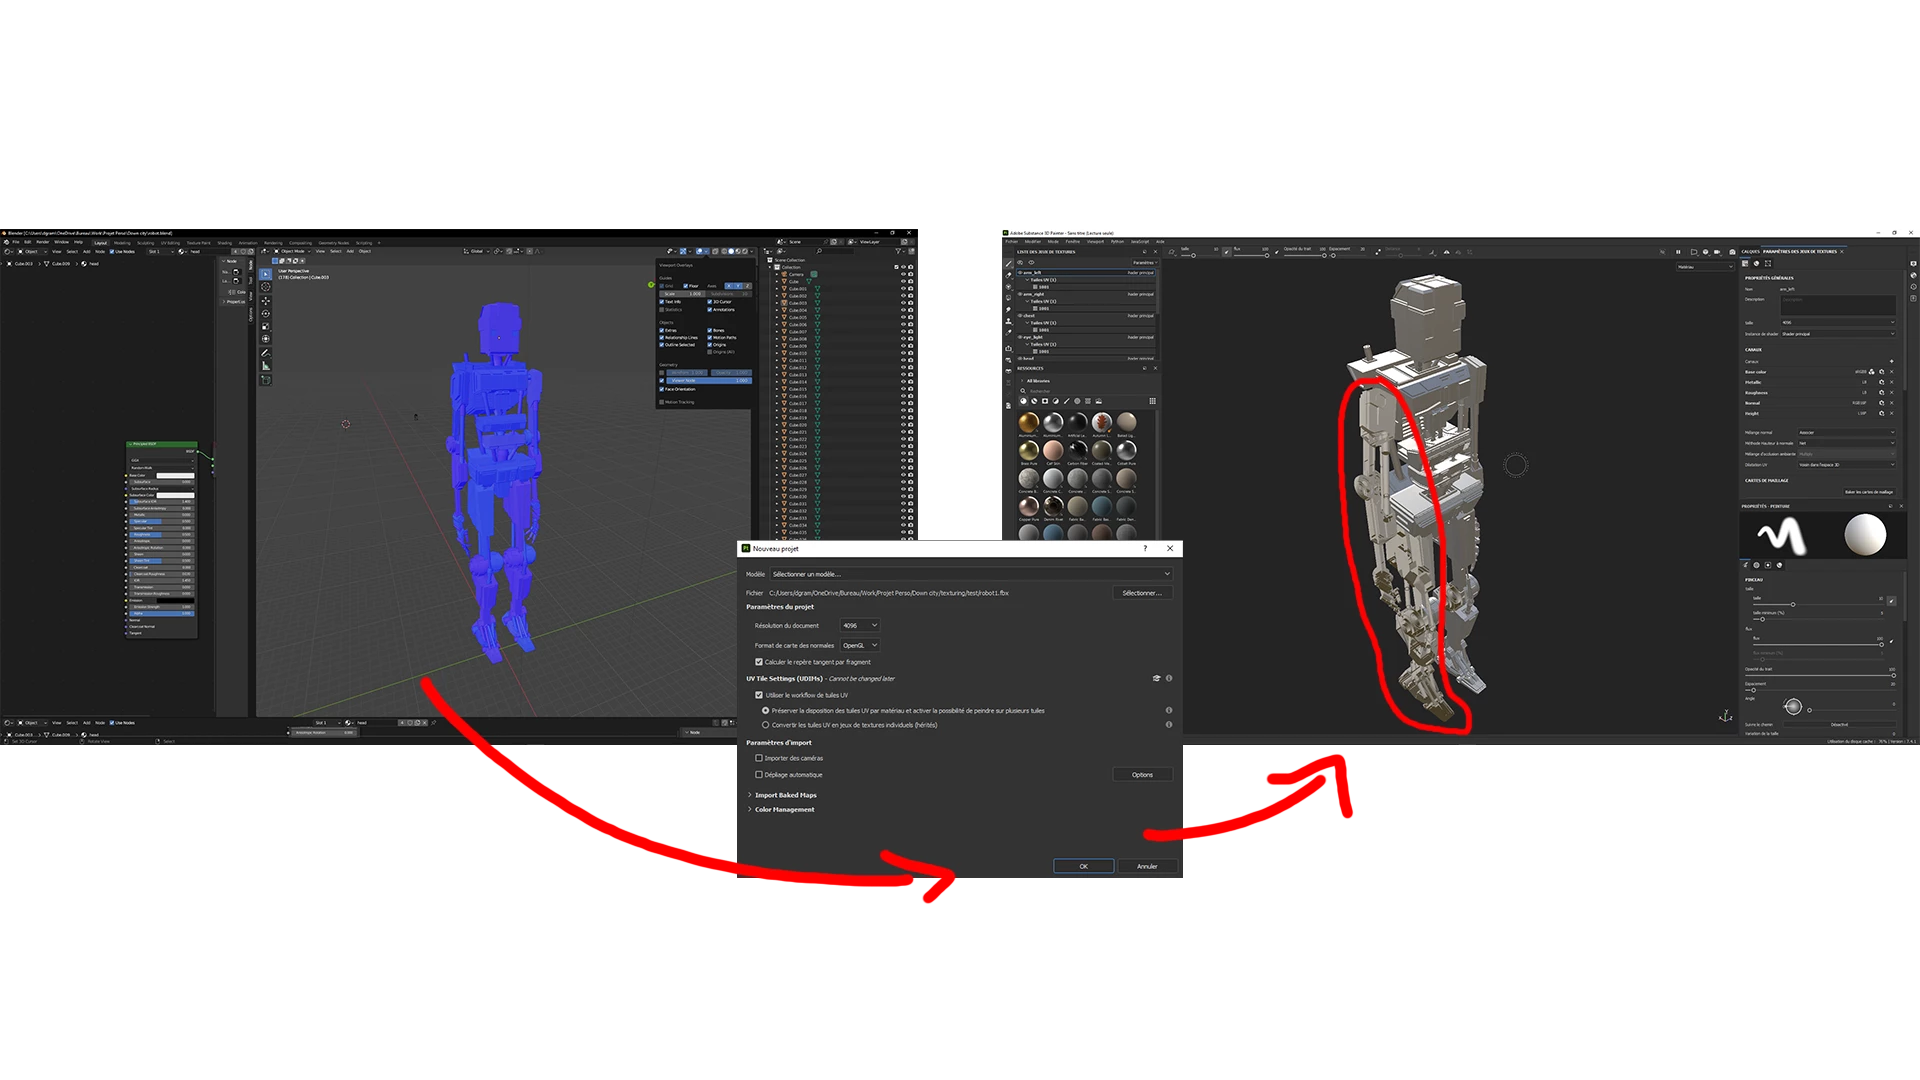The image size is (1920, 1080).
Task: Click the gold Aluminium material thumbnail
Action: tap(1028, 423)
